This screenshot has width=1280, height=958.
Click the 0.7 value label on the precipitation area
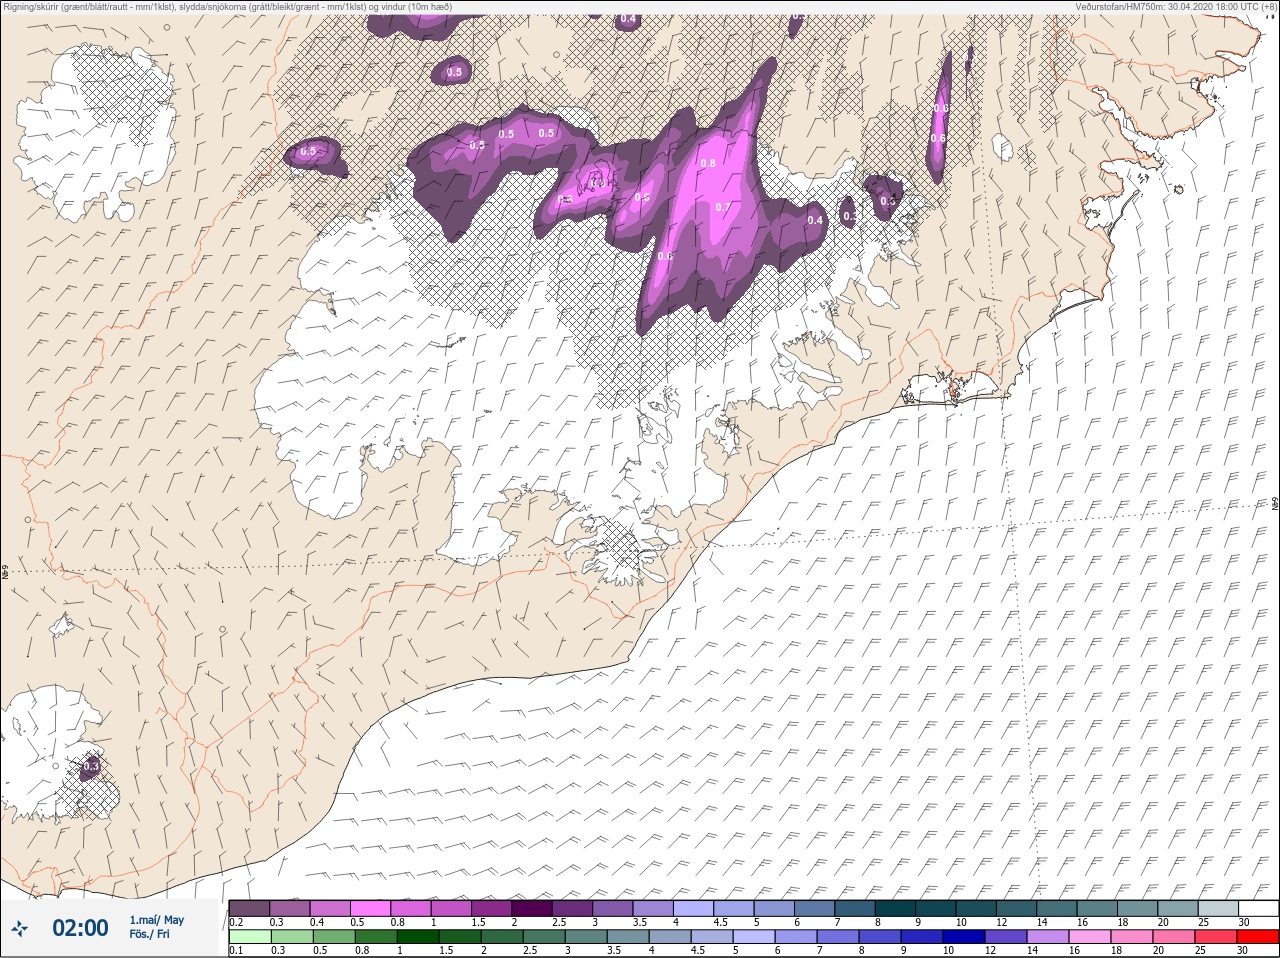point(723,207)
